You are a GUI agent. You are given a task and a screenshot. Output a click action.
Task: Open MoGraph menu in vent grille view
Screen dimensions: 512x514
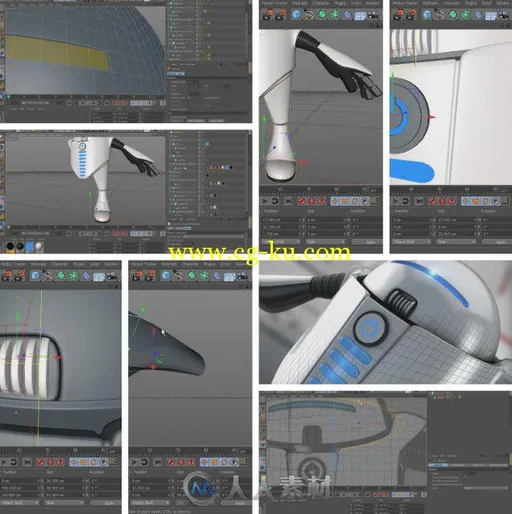[38, 264]
